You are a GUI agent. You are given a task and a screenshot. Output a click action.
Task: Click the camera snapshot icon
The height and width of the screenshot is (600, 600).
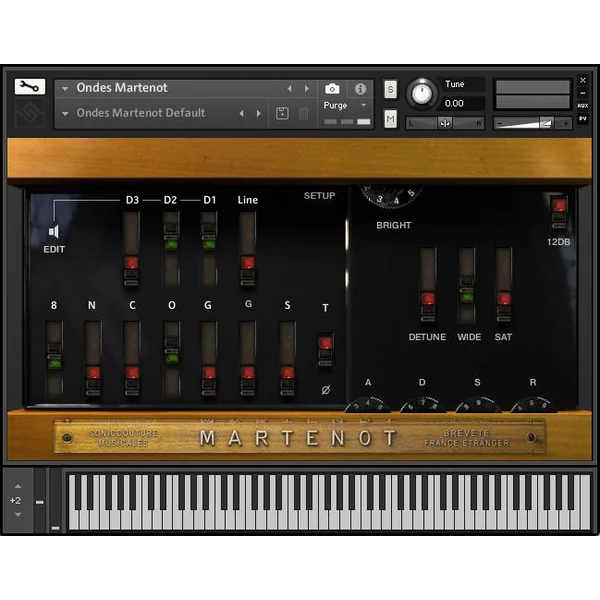tap(332, 89)
